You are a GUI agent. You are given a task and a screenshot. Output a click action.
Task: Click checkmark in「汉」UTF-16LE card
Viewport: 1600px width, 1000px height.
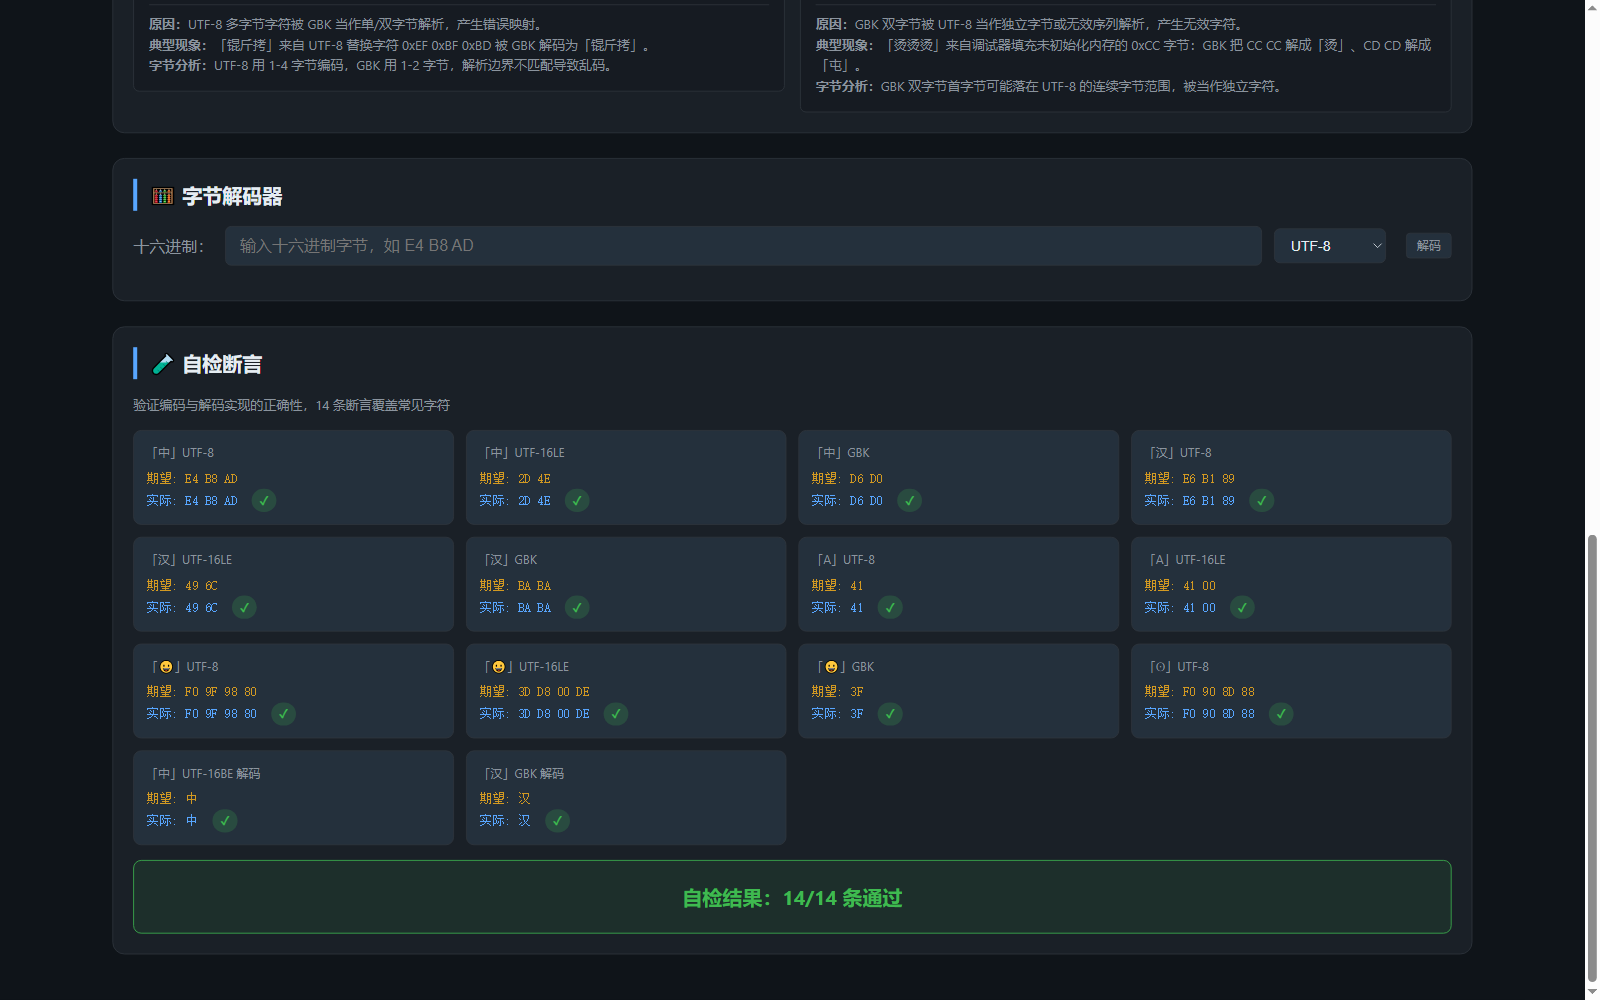pos(244,608)
